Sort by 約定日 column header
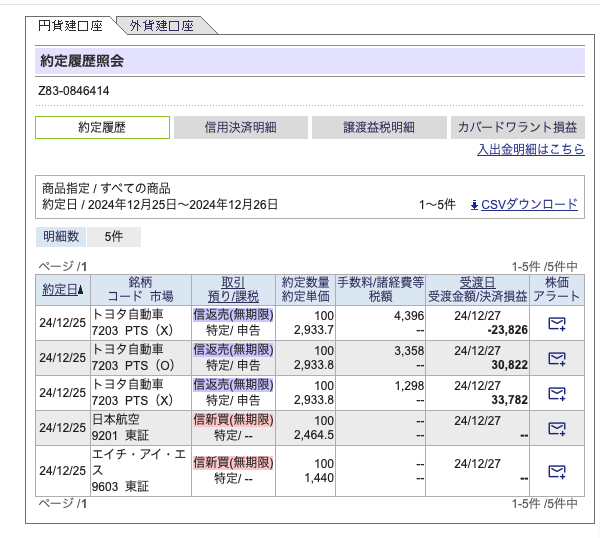The width and height of the screenshot is (600, 538). tap(59, 290)
